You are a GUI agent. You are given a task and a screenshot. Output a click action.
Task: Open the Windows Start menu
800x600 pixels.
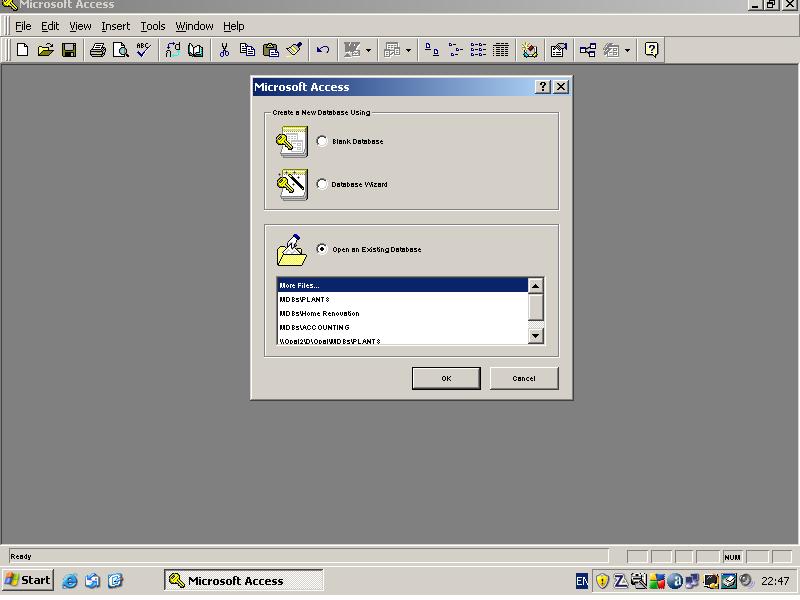click(x=28, y=580)
